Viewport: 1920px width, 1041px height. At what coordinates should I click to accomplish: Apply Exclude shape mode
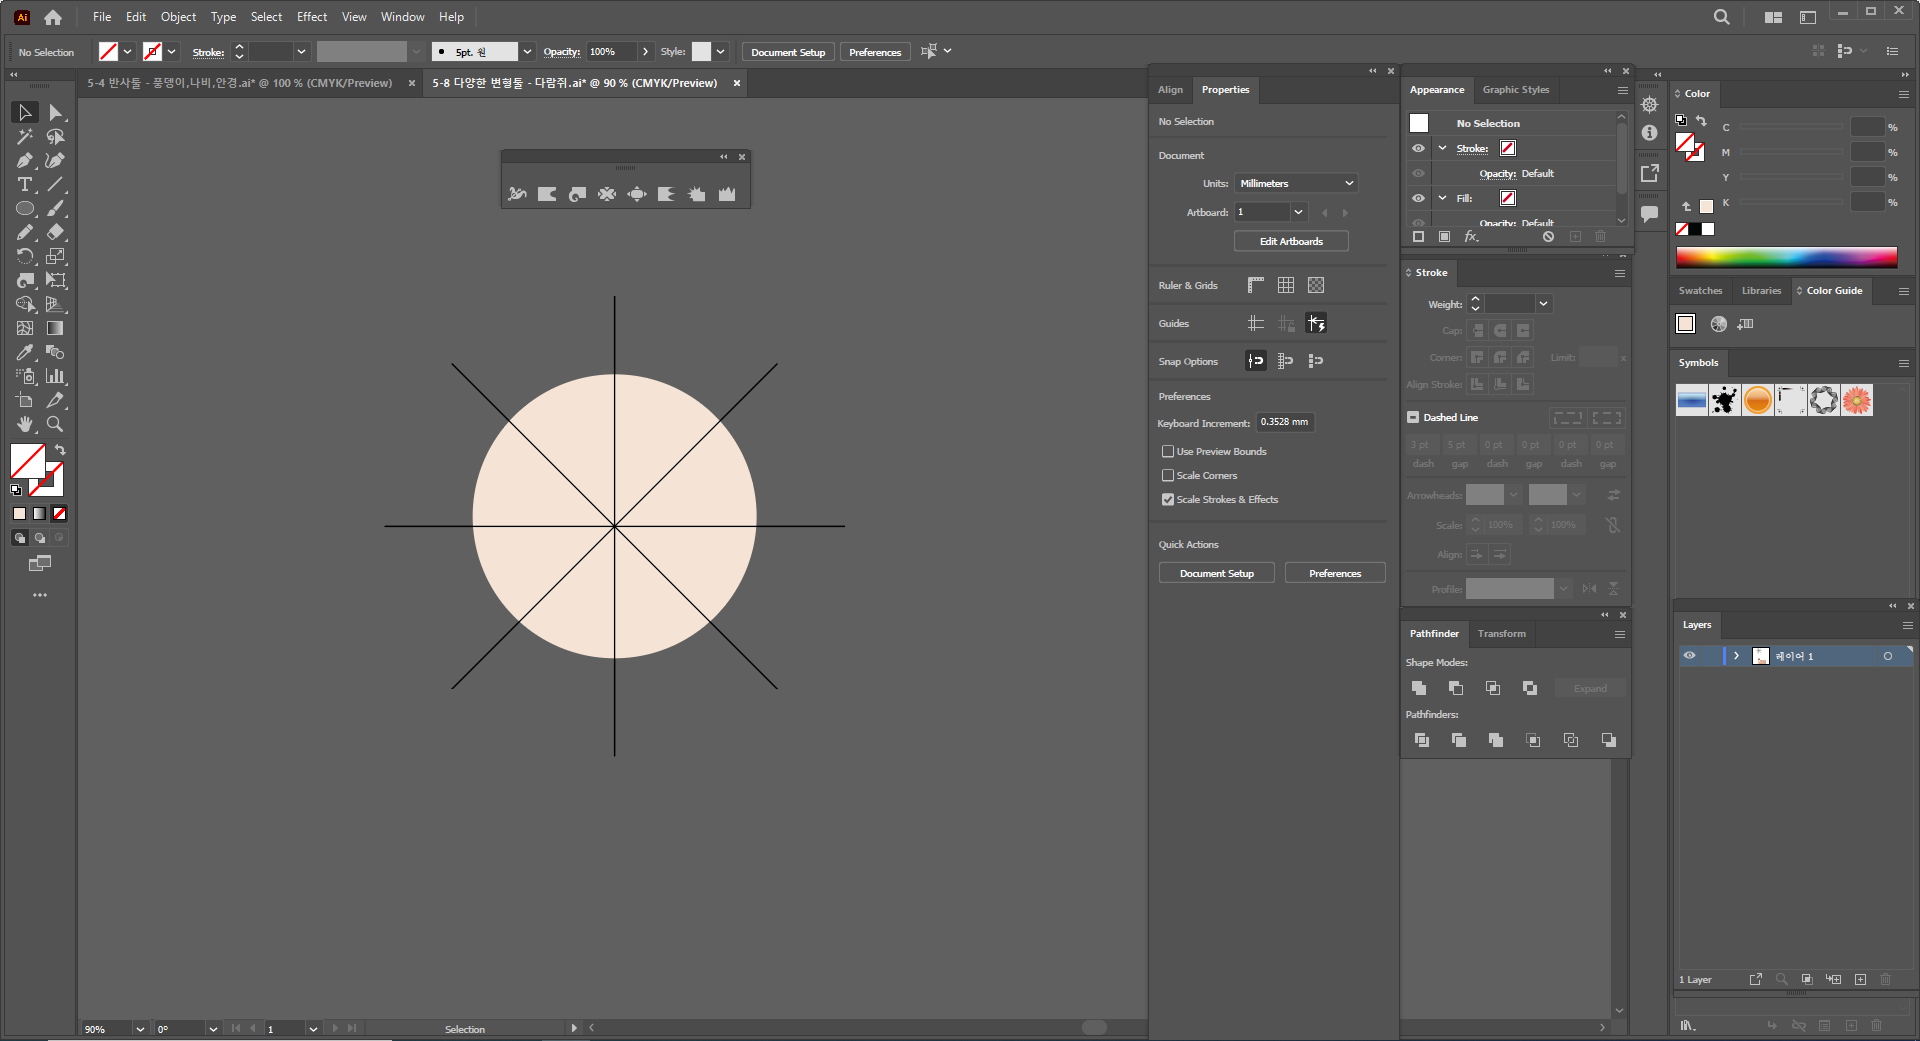pos(1530,688)
